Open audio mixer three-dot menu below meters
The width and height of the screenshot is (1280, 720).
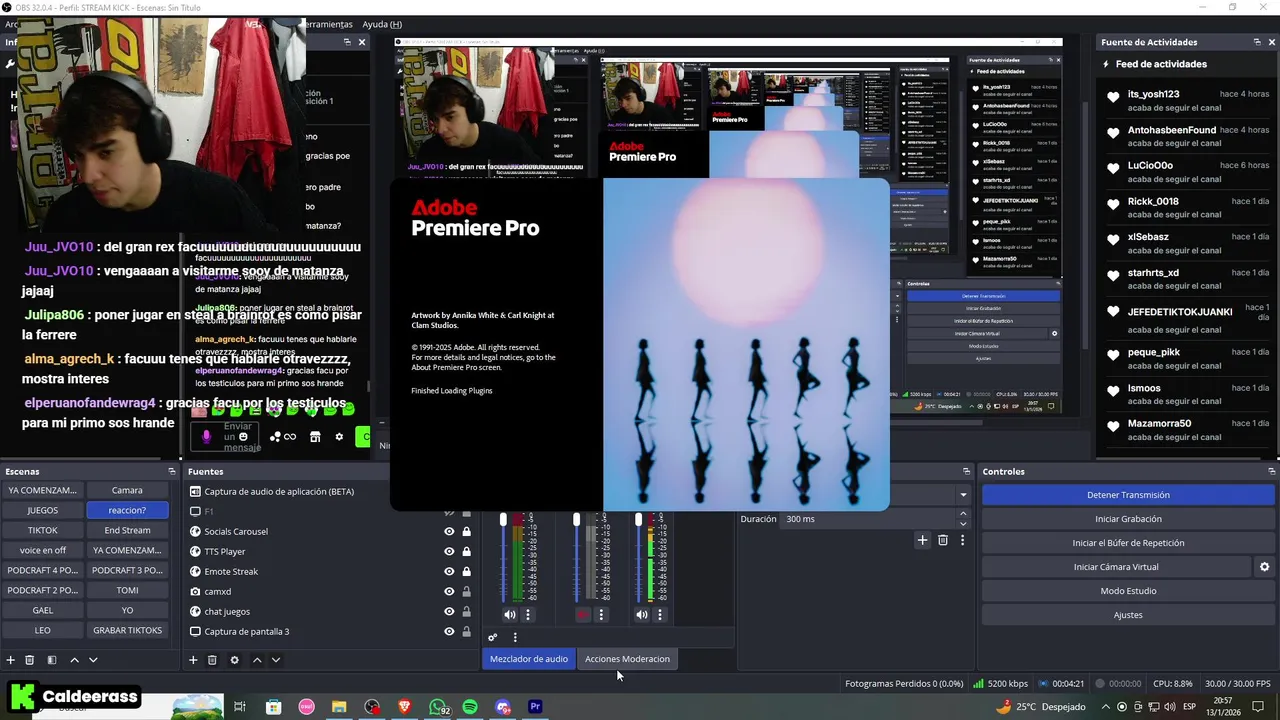coord(515,637)
